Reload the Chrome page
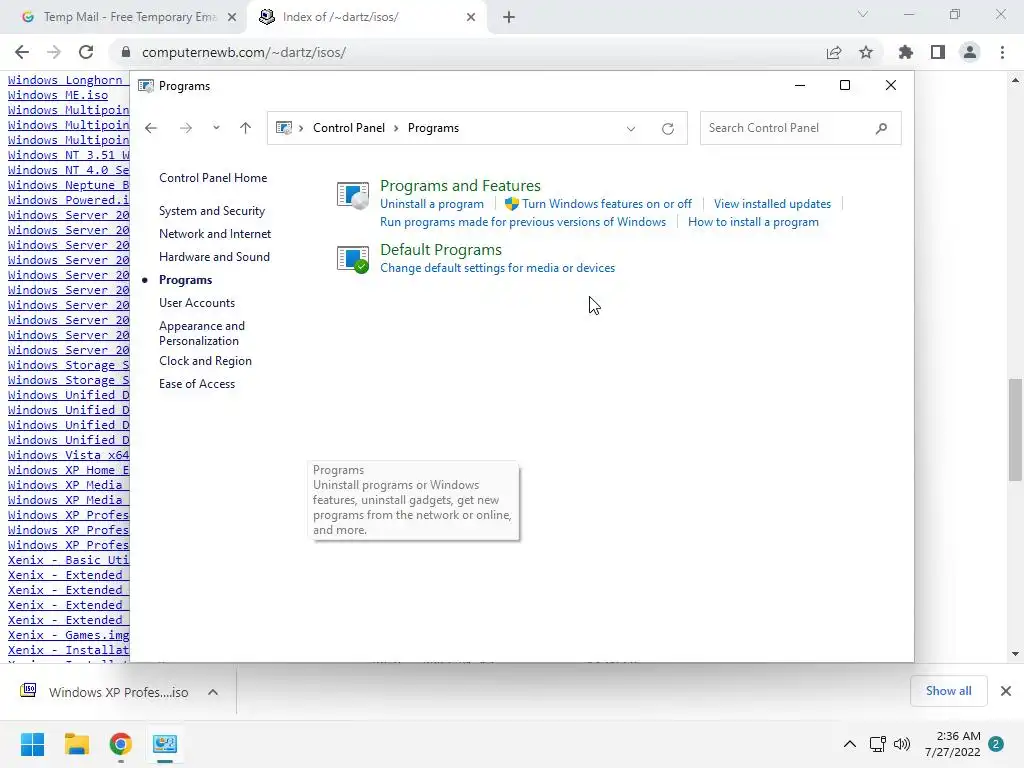Screen dimensions: 1024x768 coord(86,52)
